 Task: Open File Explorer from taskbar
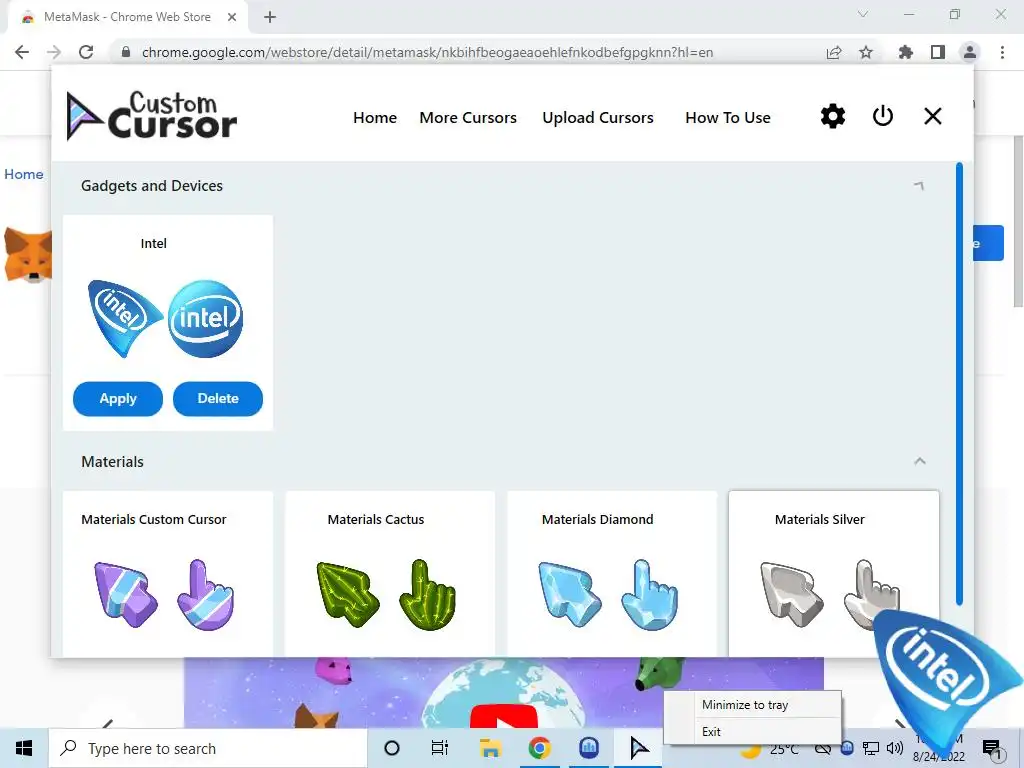tap(490, 748)
